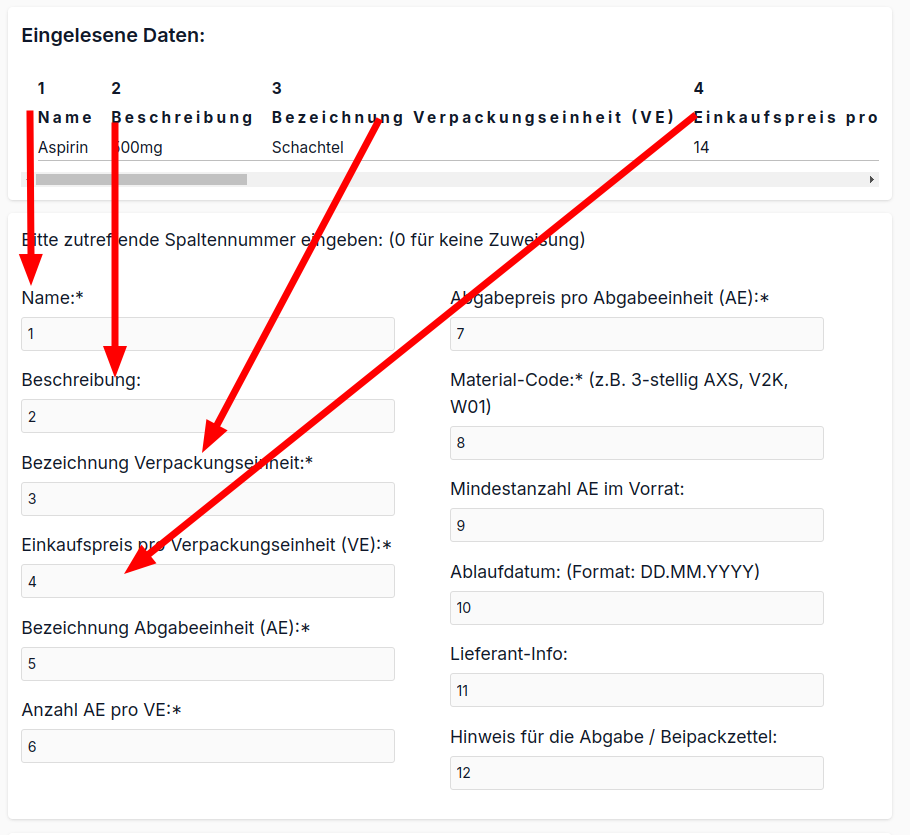Screen dimensions: 910x835
Task: Click the empty scrollbar track right of thumb
Action: [x=556, y=179]
